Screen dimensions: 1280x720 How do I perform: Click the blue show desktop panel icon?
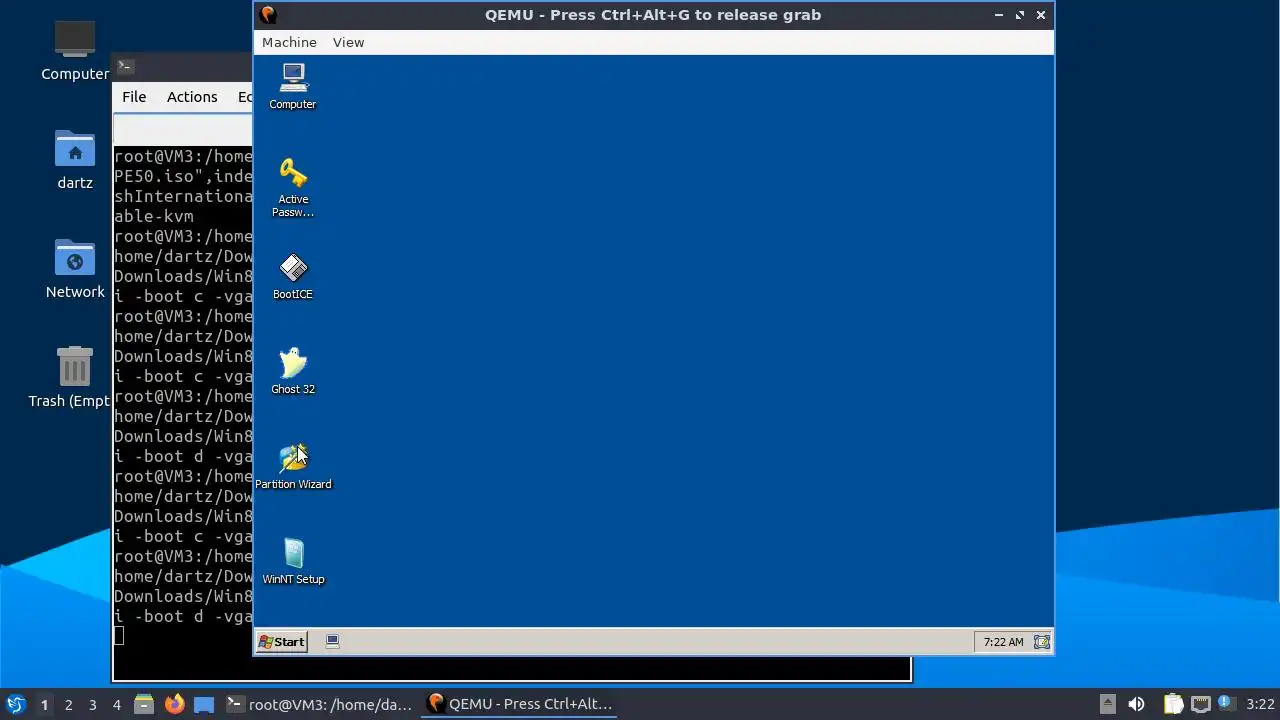point(204,704)
